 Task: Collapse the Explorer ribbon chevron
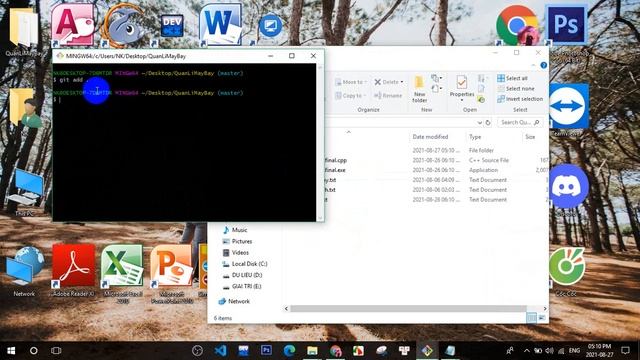point(533,65)
